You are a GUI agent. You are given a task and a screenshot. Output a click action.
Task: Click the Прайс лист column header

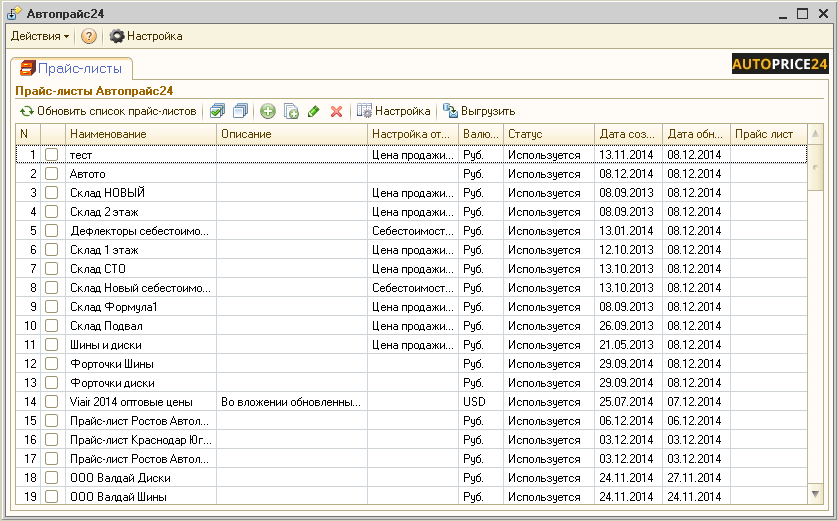769,134
